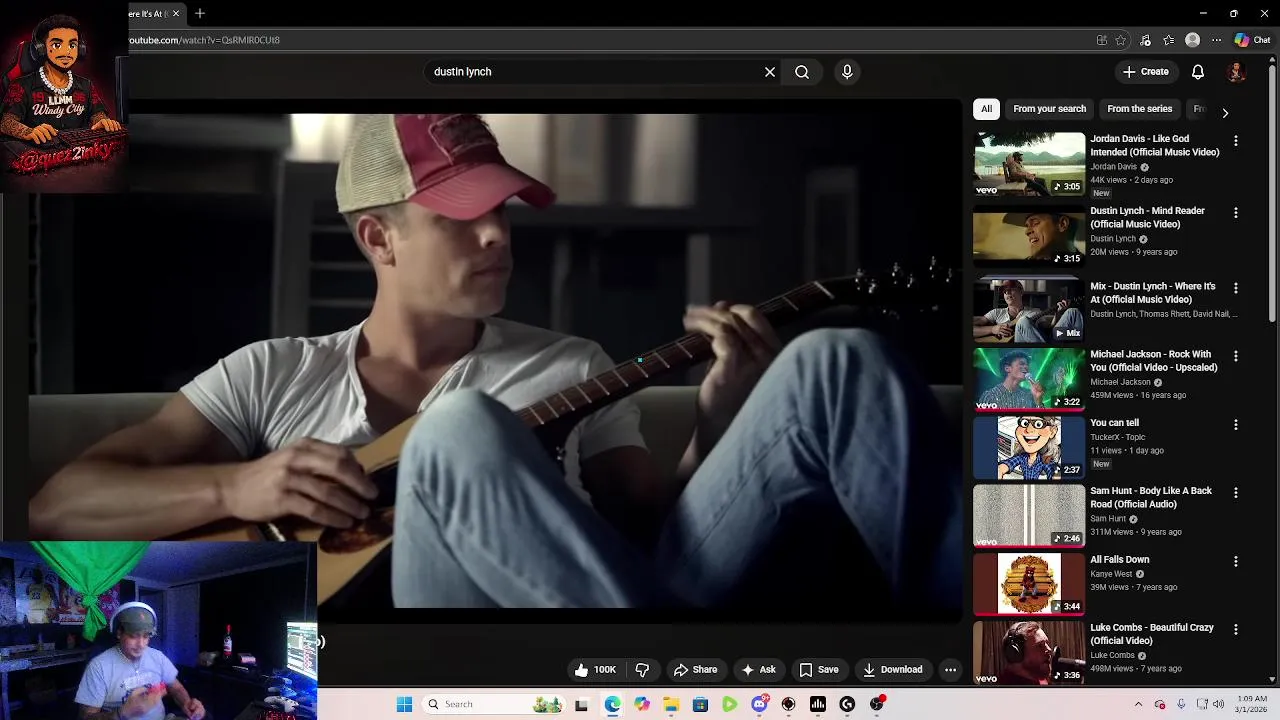Open the YouTube Create menu
1280x720 pixels.
1145,72
